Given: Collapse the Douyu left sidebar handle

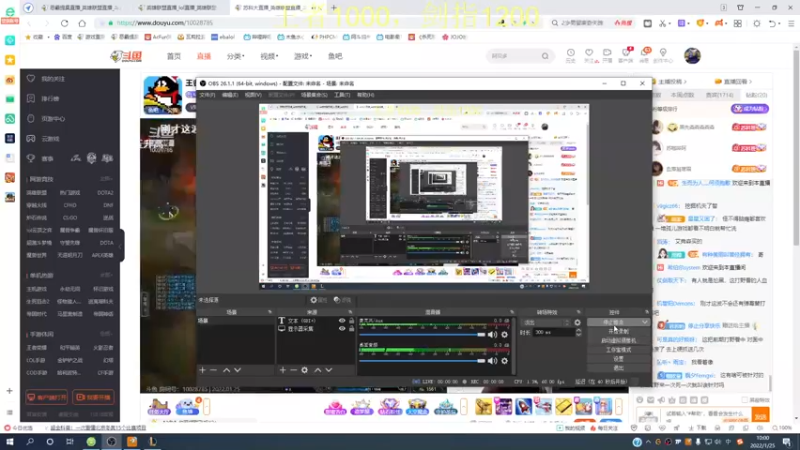Looking at the screenshot, I should [x=121, y=246].
